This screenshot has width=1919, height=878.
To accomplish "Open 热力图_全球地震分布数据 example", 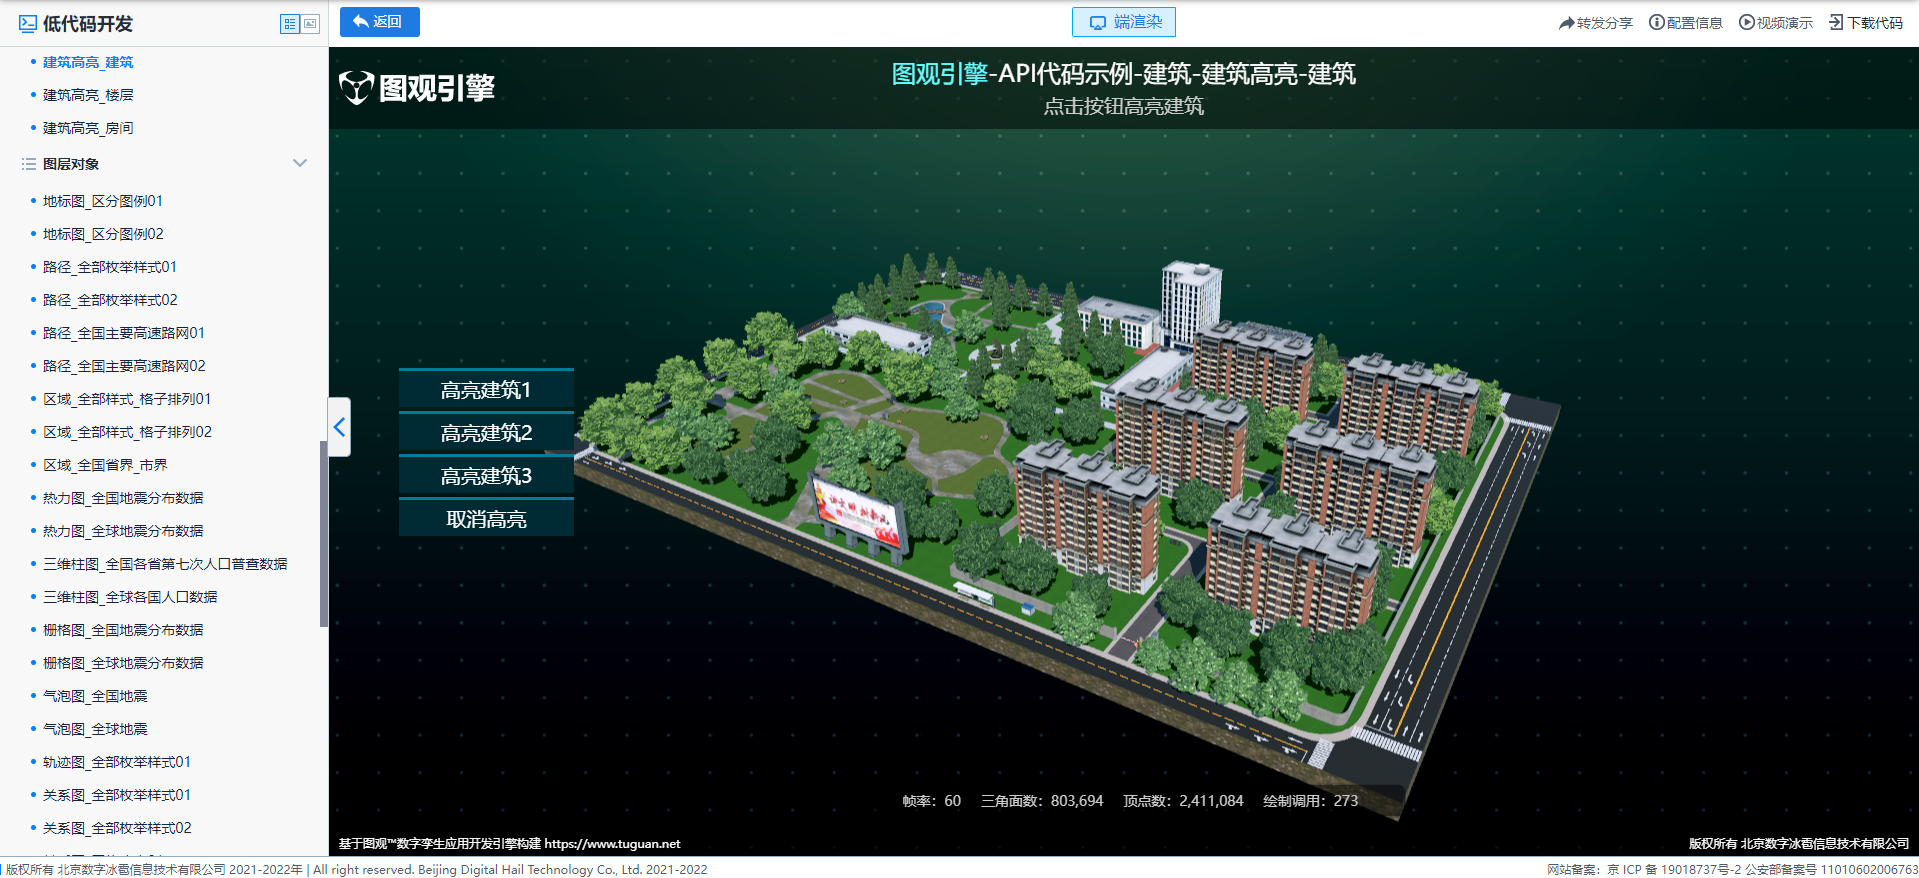I will tap(123, 531).
